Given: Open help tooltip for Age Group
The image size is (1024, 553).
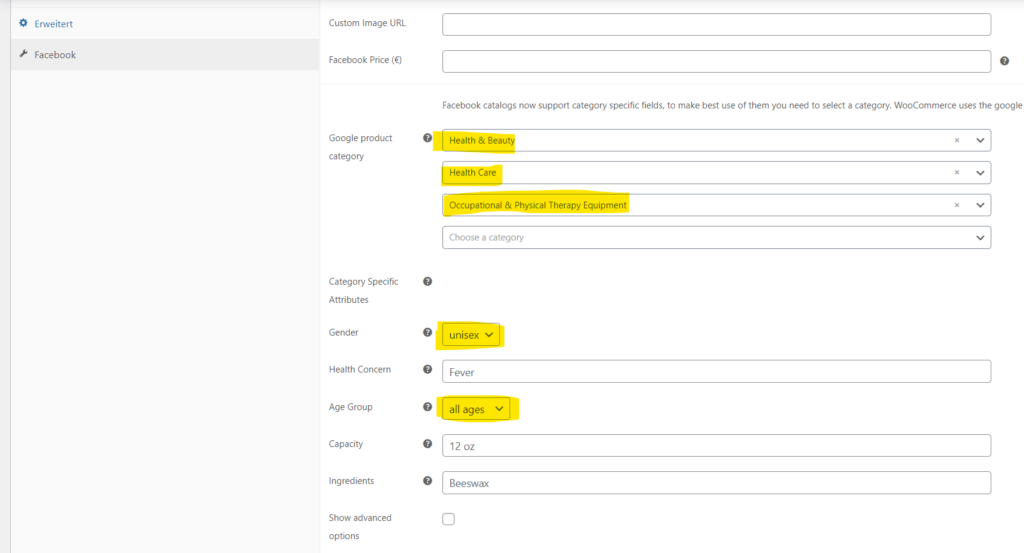Looking at the screenshot, I should (x=427, y=407).
